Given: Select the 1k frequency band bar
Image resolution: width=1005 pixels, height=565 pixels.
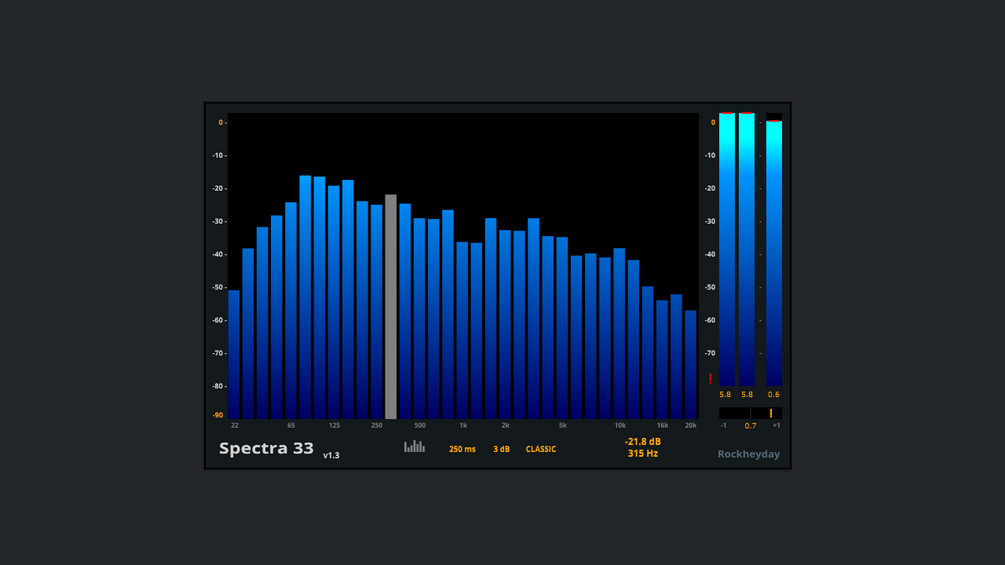Looking at the screenshot, I should (x=462, y=331).
